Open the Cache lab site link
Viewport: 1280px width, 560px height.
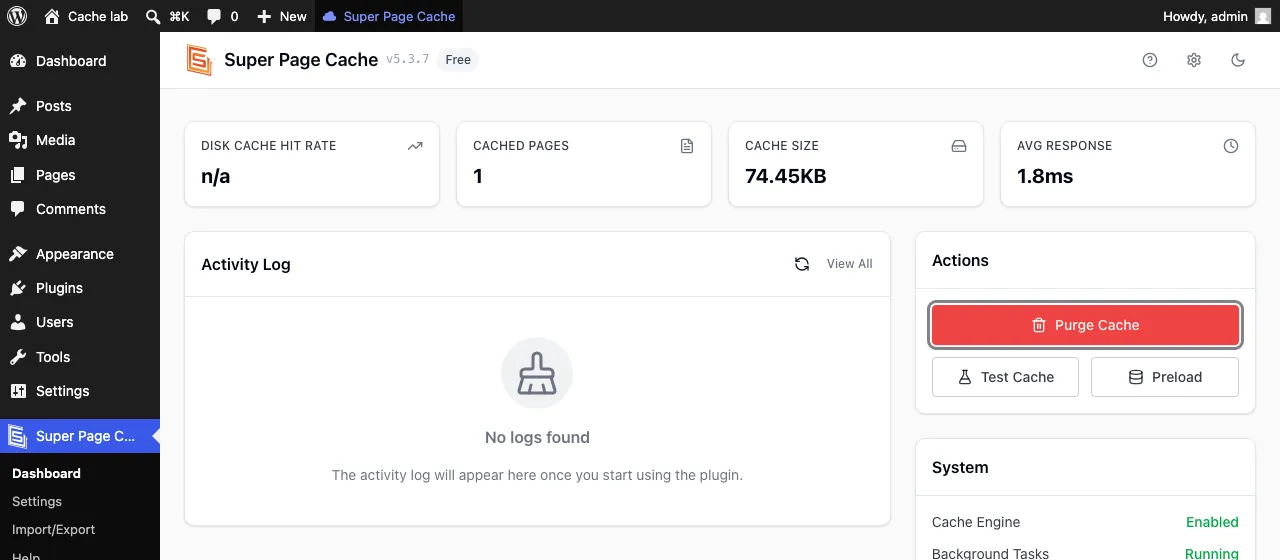86,16
